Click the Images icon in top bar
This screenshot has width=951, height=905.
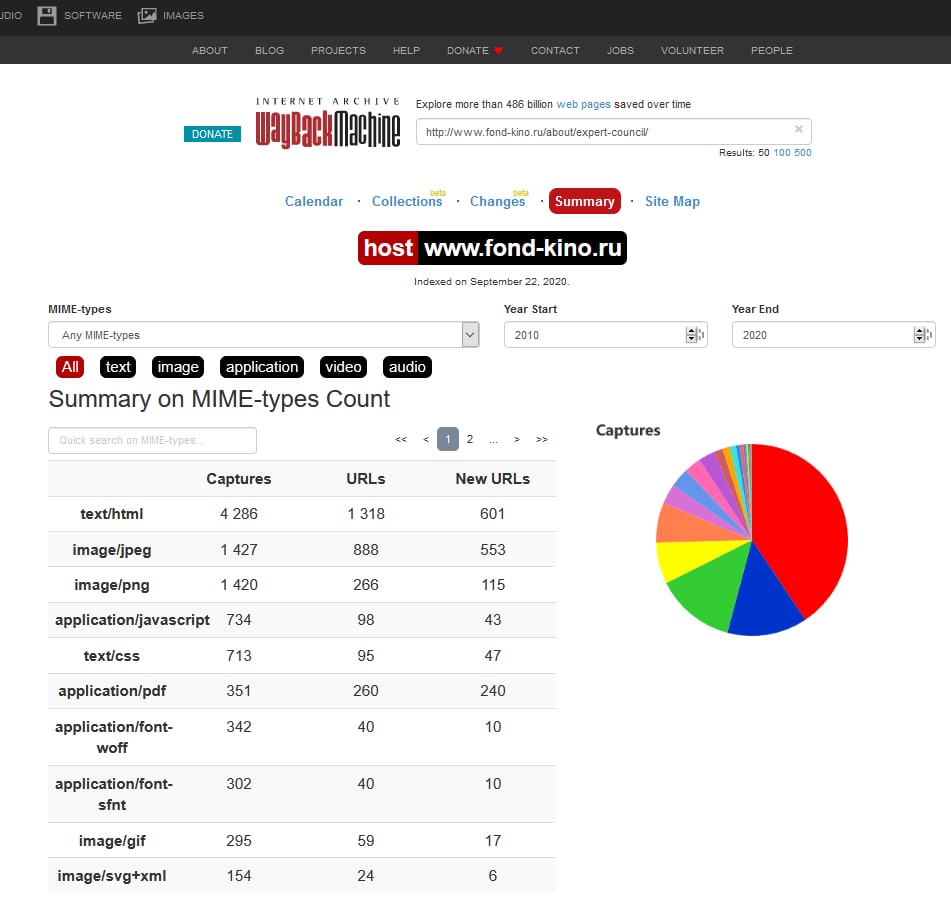[147, 16]
